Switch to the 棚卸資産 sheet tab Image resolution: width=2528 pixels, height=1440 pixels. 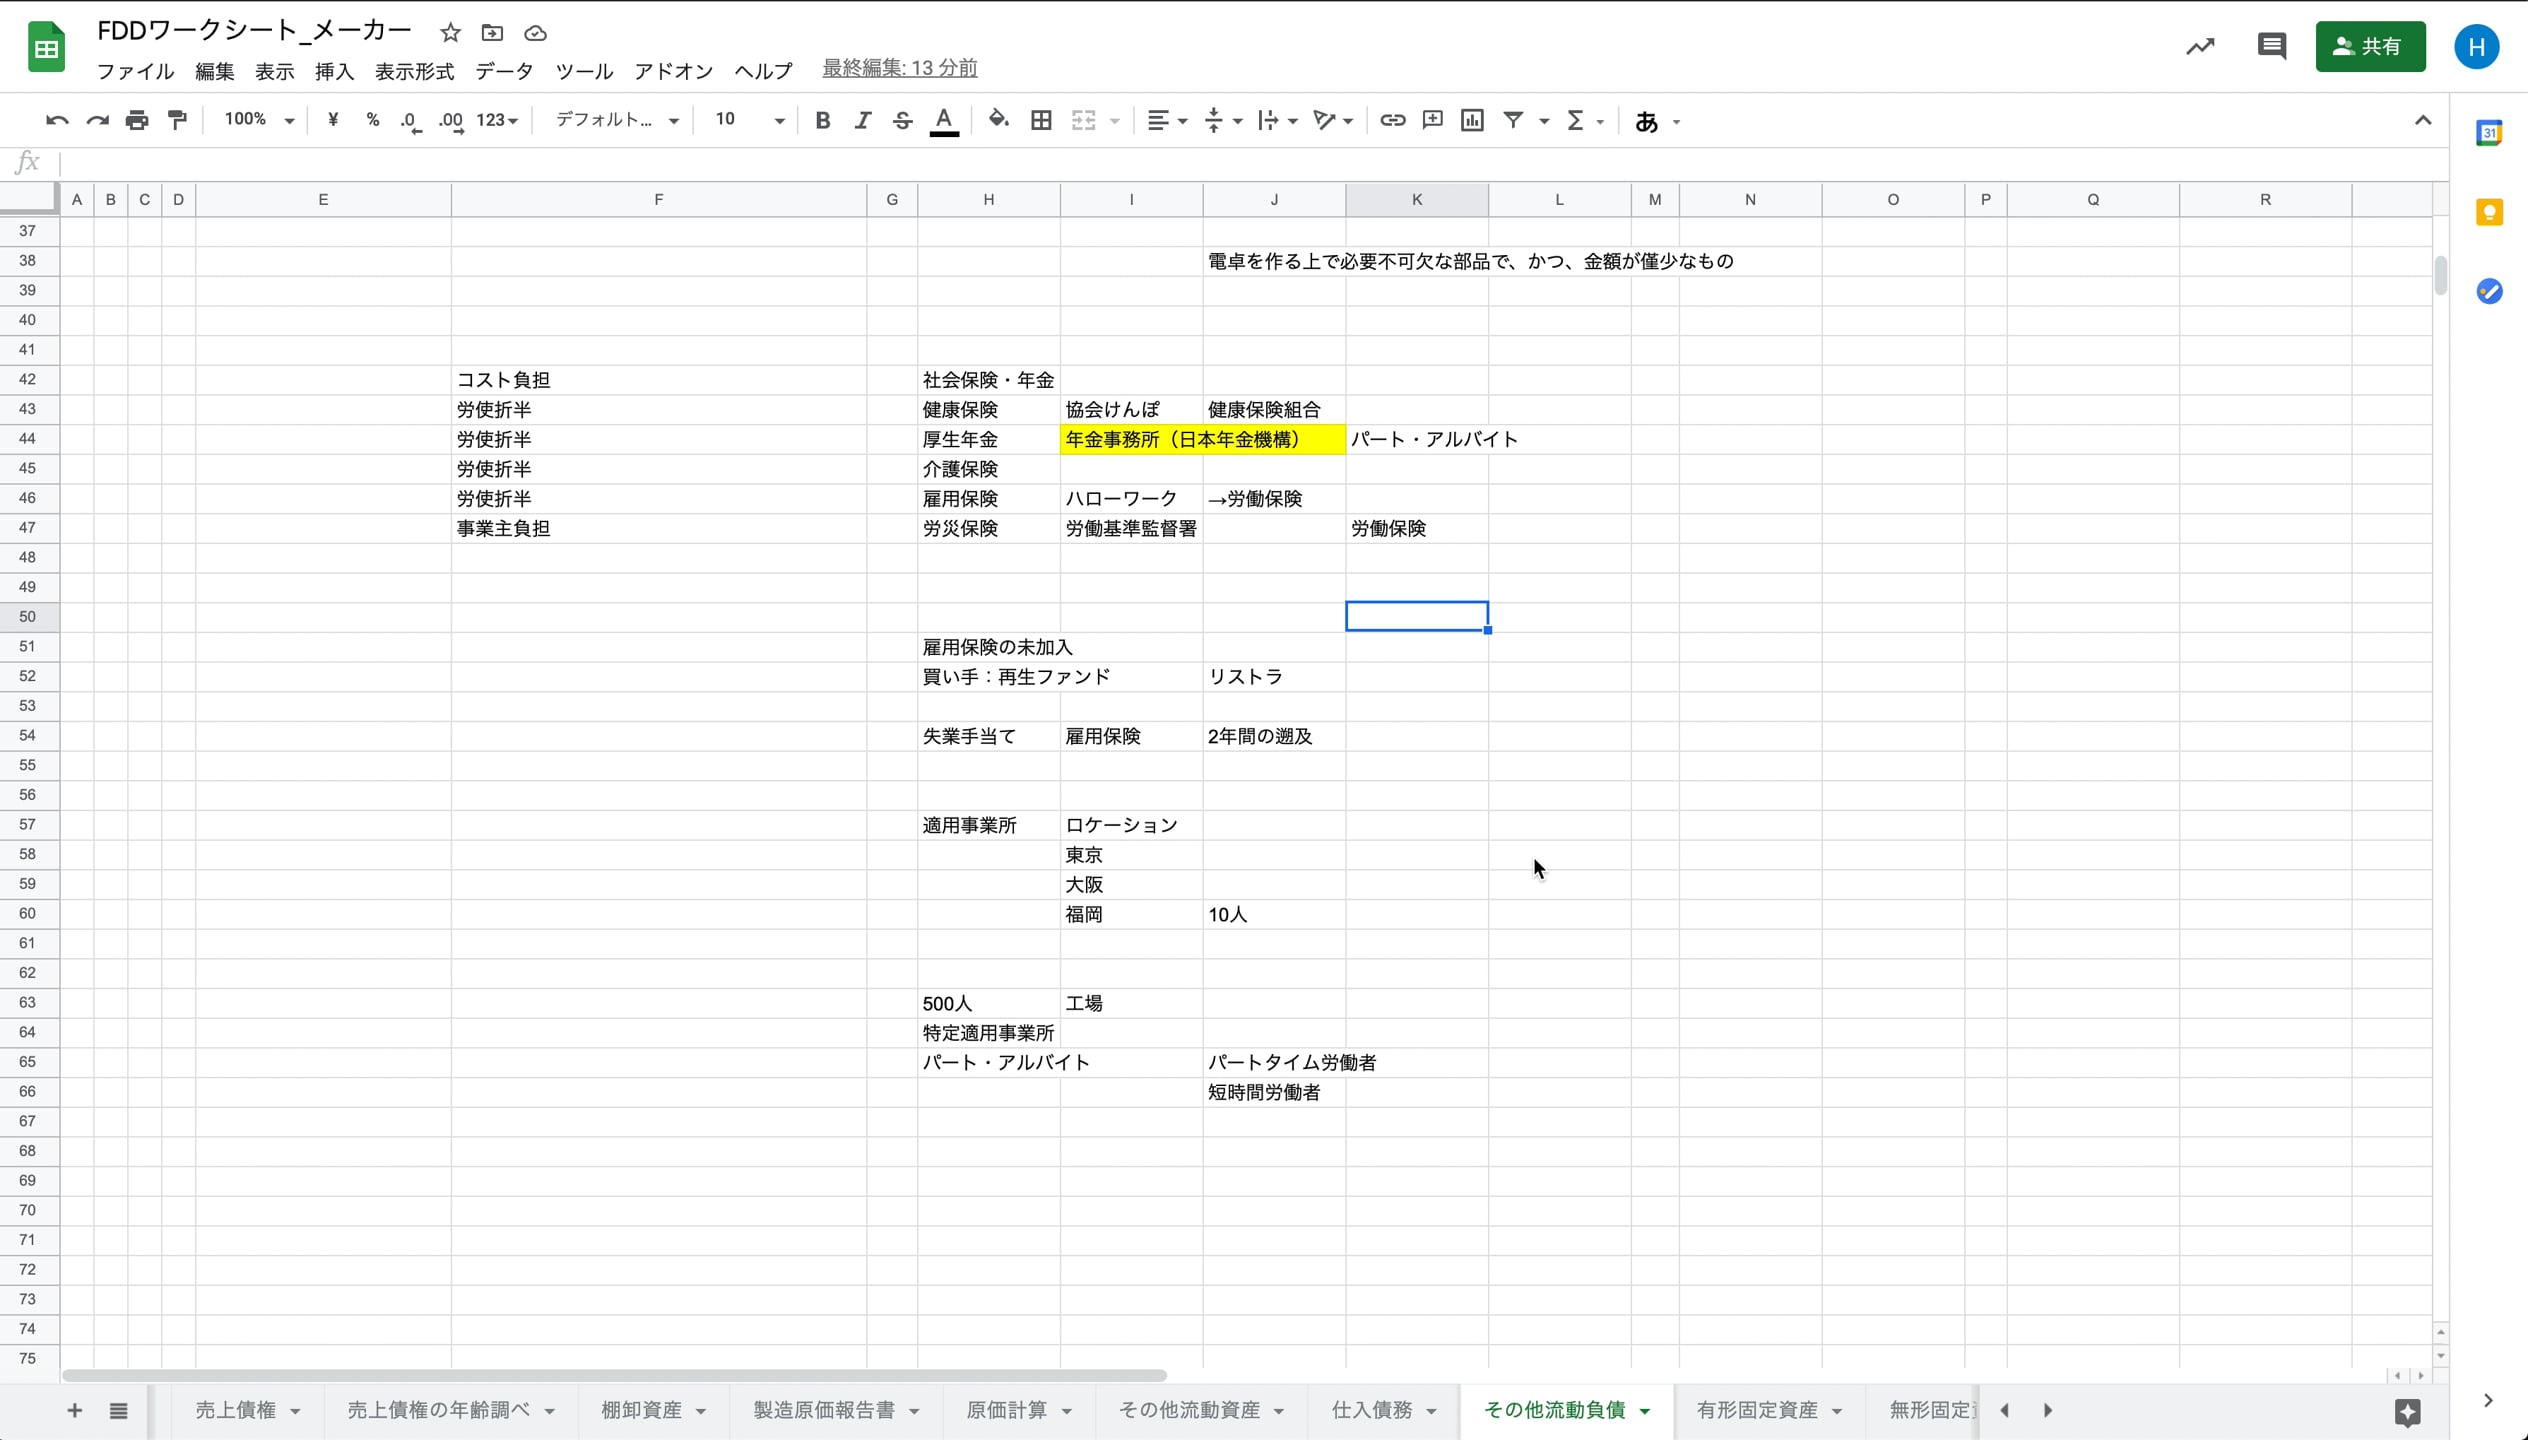(x=641, y=1409)
